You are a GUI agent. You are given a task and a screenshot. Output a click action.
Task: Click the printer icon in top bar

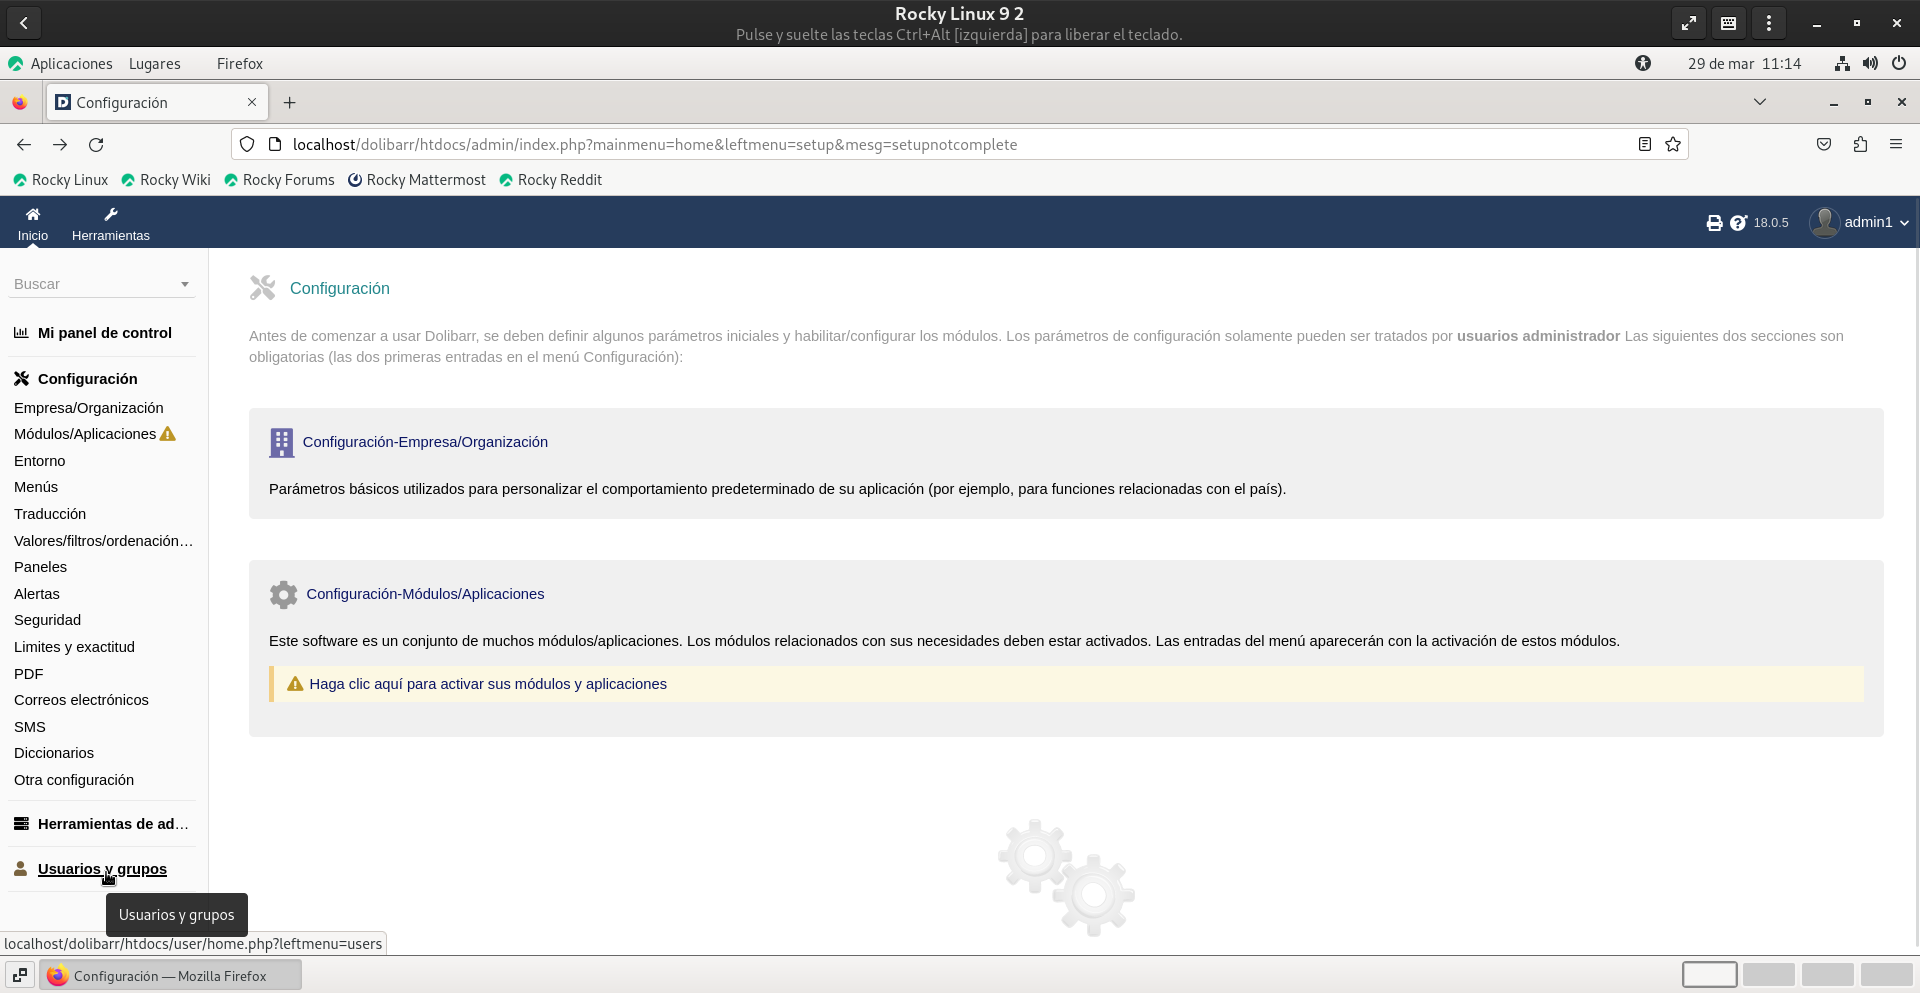pyautogui.click(x=1714, y=223)
